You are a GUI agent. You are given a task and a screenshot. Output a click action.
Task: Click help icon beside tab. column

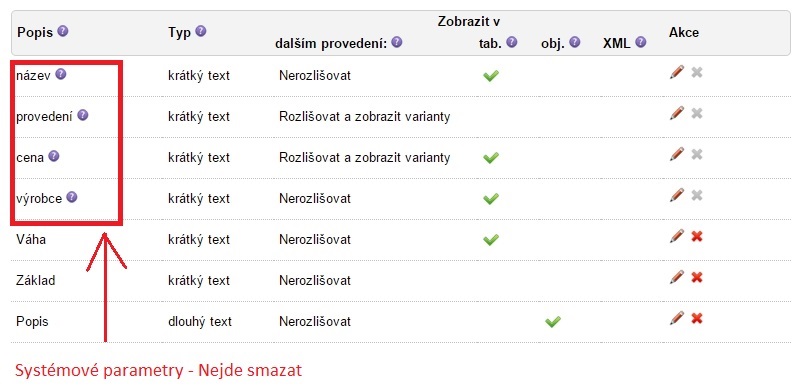tap(511, 43)
